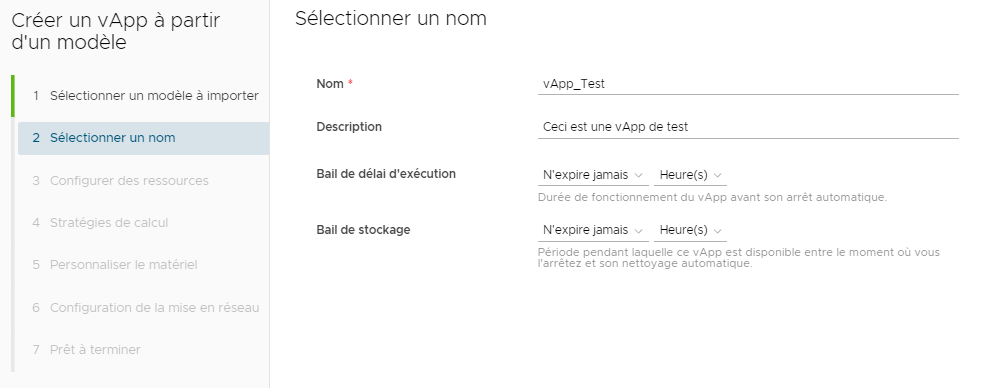This screenshot has width=989, height=388.
Task: Click chevron arrow of runtime lease duration
Action: (638, 175)
